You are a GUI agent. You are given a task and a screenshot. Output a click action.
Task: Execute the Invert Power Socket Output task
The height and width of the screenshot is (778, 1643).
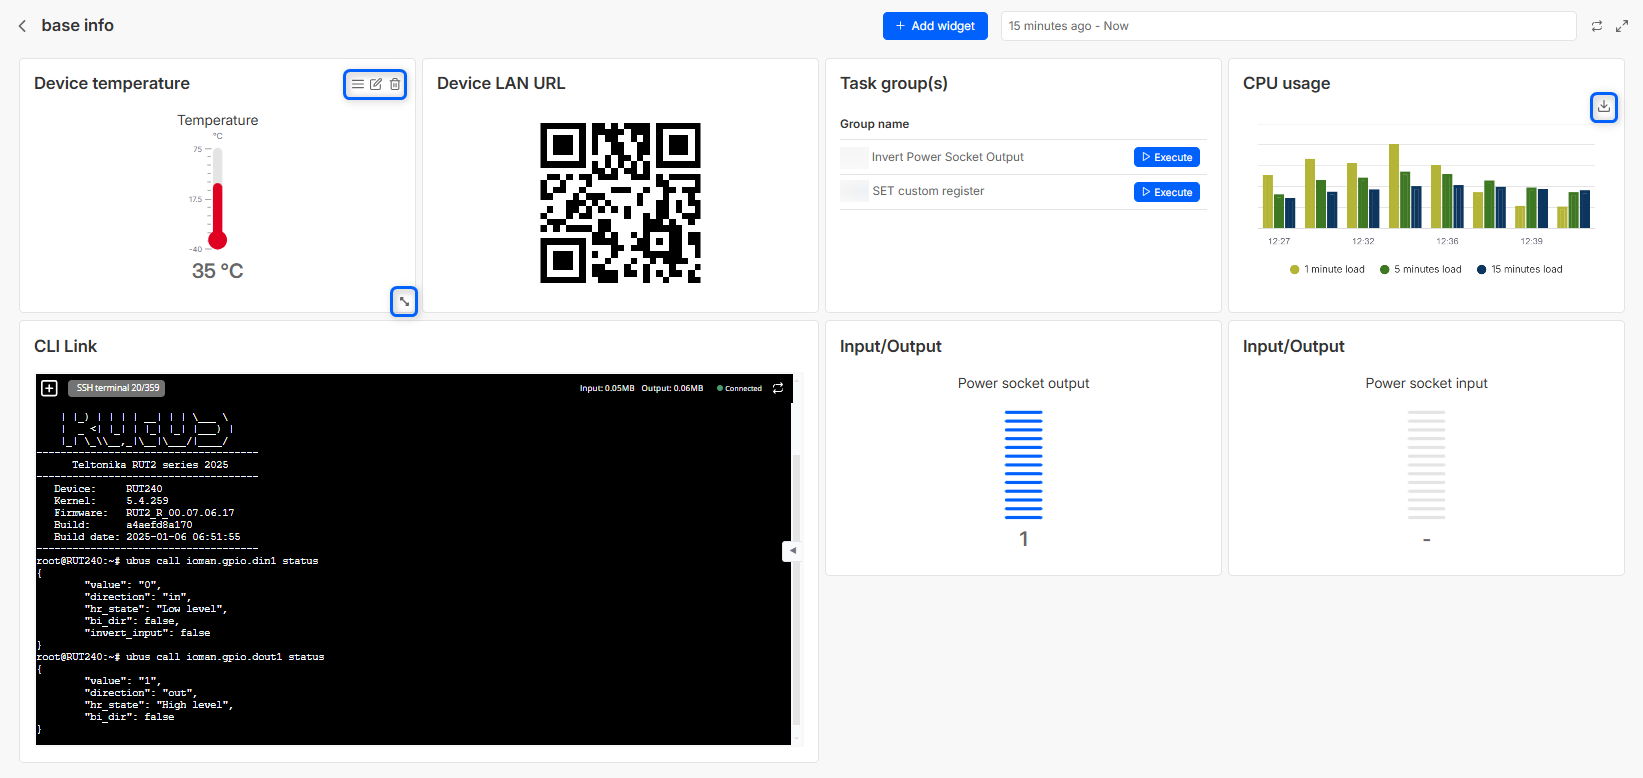tap(1166, 157)
